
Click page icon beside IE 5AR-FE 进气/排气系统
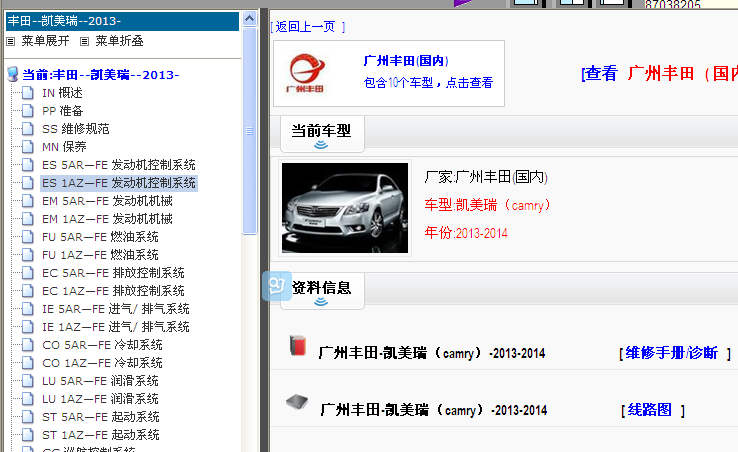pos(28,309)
